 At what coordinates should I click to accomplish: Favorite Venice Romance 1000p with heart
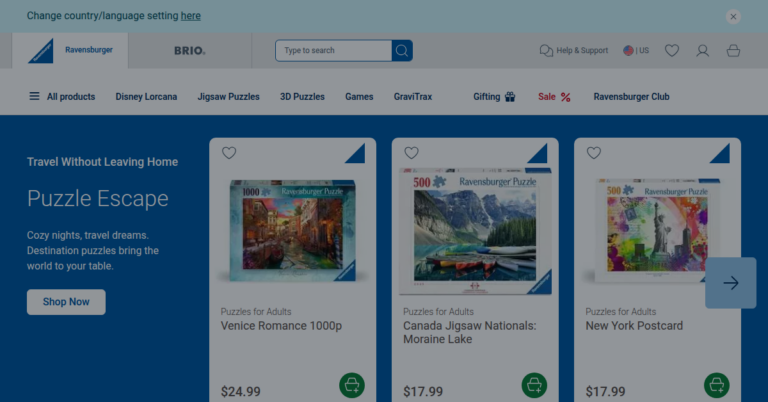click(229, 153)
